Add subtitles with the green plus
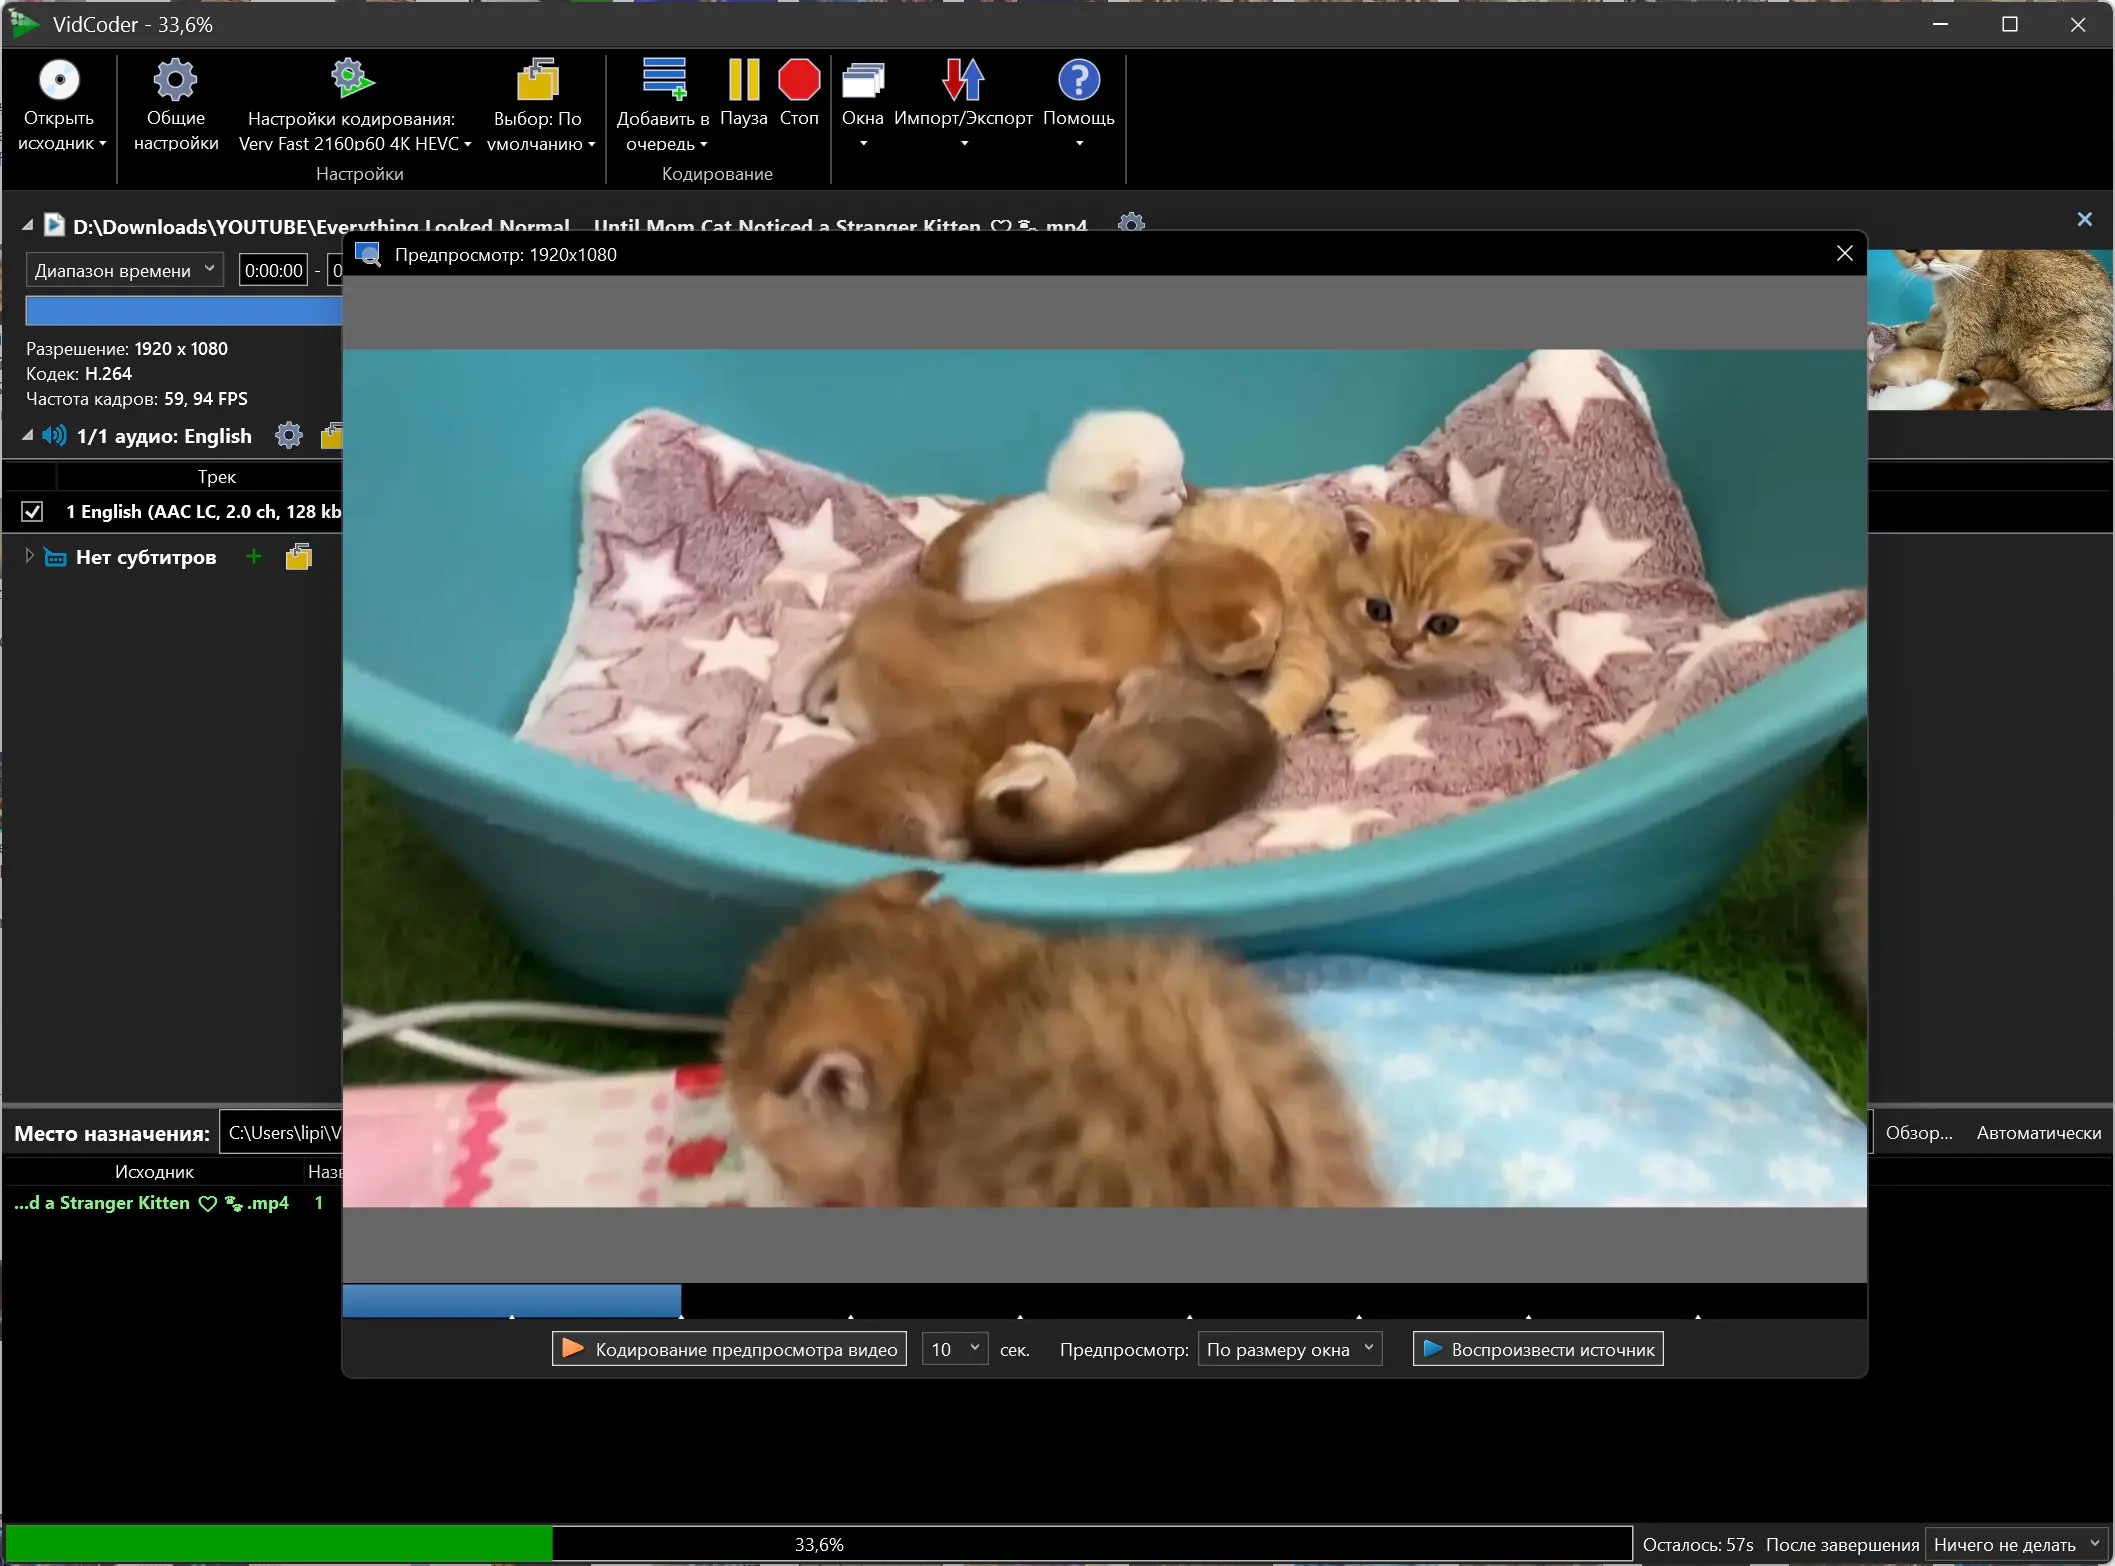 click(x=254, y=557)
